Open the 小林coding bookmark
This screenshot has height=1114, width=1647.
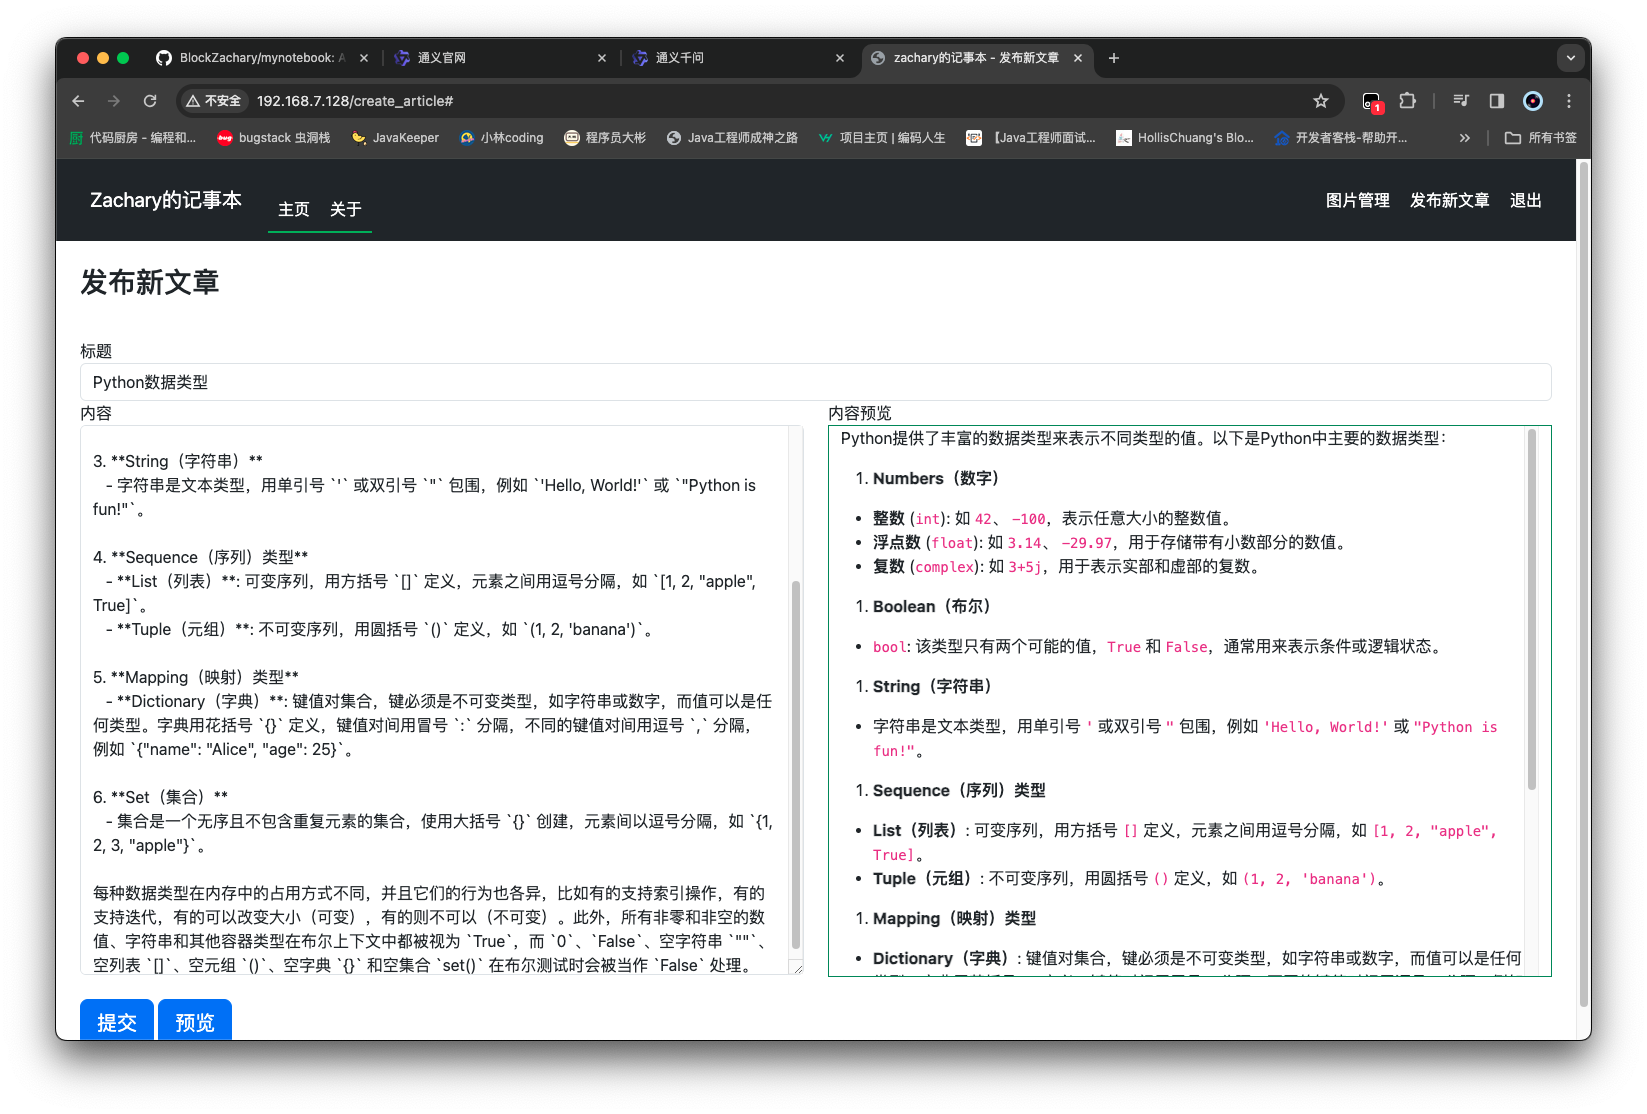(501, 138)
